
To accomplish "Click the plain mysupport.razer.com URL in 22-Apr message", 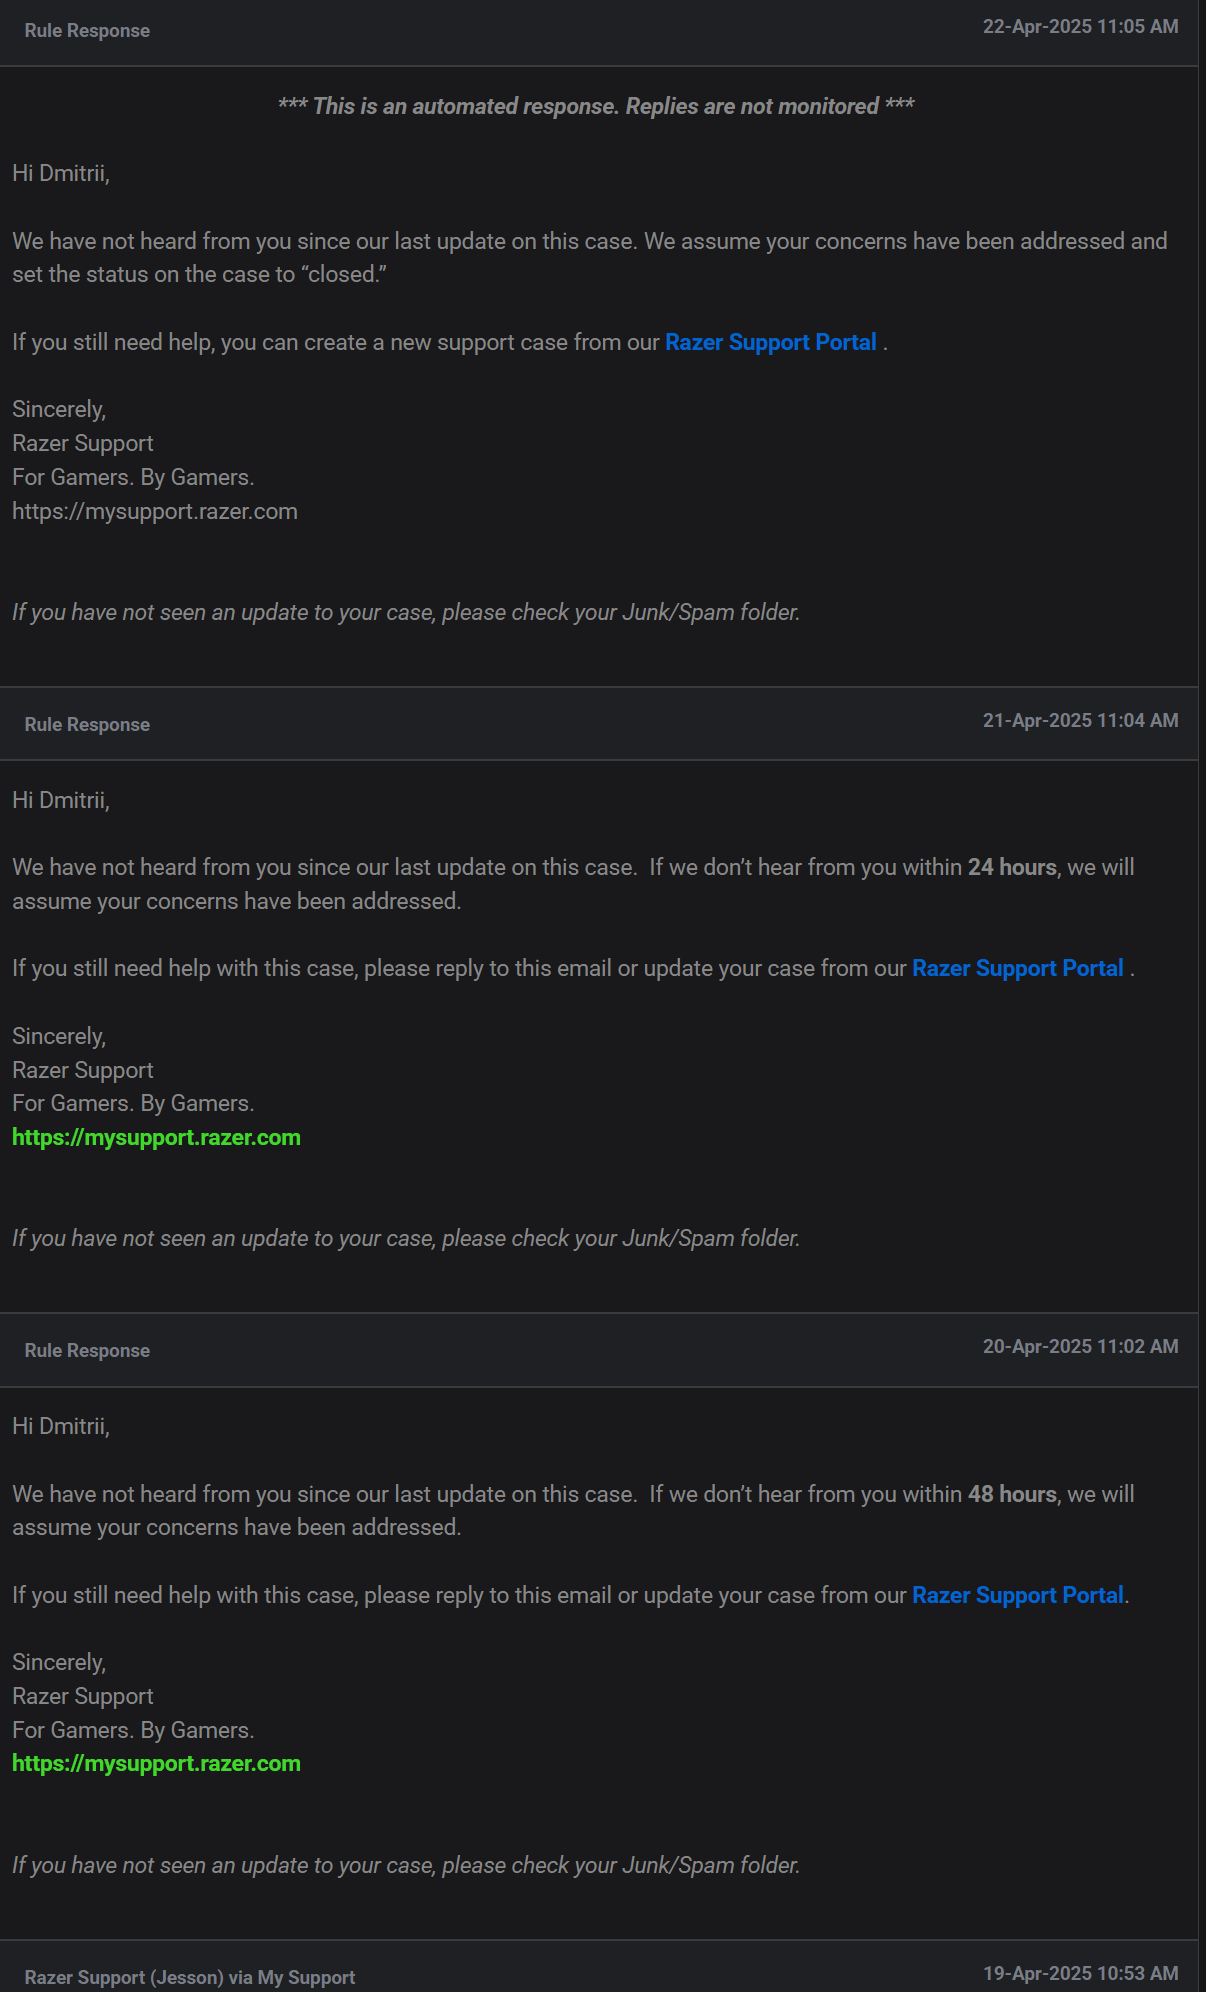I will tap(155, 511).
